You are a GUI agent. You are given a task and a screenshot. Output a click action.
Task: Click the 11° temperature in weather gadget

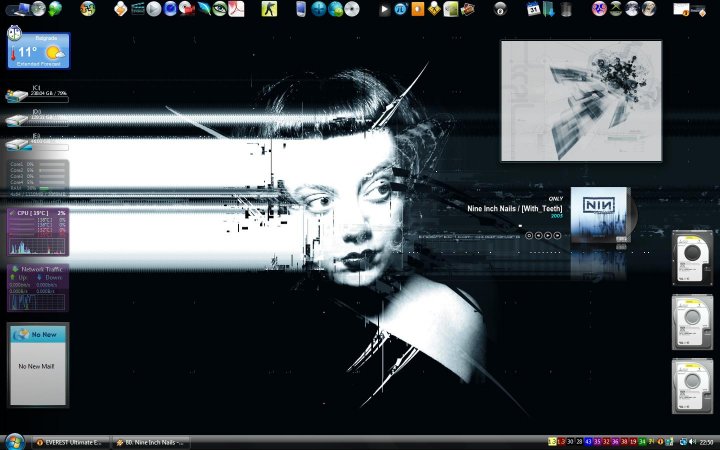pyautogui.click(x=27, y=52)
